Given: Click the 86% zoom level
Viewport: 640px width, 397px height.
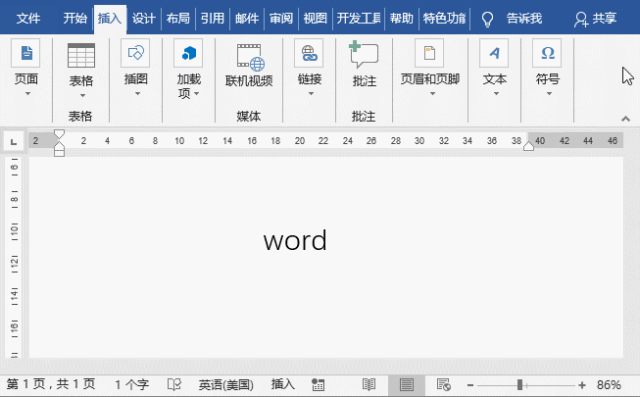Looking at the screenshot, I should click(609, 385).
